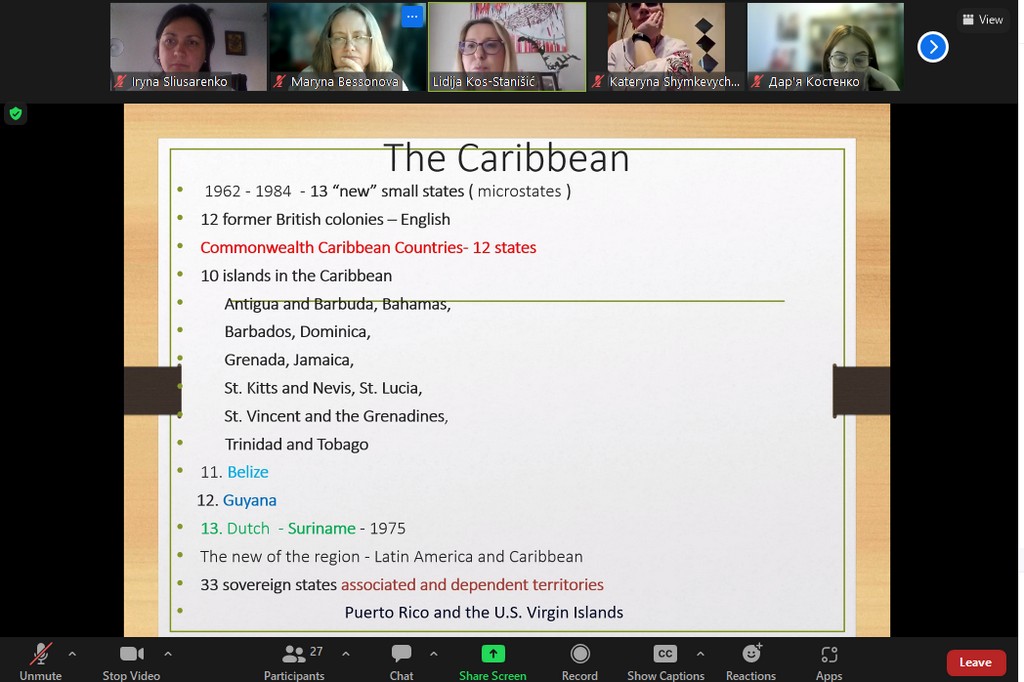Toggle Show Captions
The width and height of the screenshot is (1024, 682).
click(665, 660)
